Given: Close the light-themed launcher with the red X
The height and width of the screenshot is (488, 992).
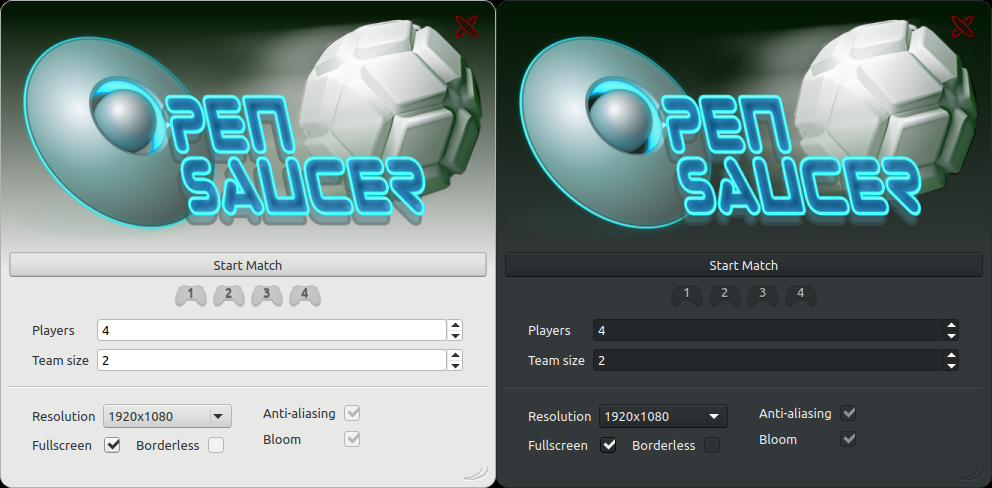Looking at the screenshot, I should point(467,27).
